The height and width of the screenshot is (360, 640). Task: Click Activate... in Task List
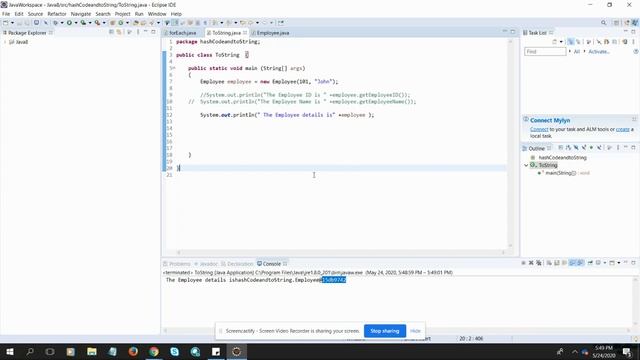(599, 52)
